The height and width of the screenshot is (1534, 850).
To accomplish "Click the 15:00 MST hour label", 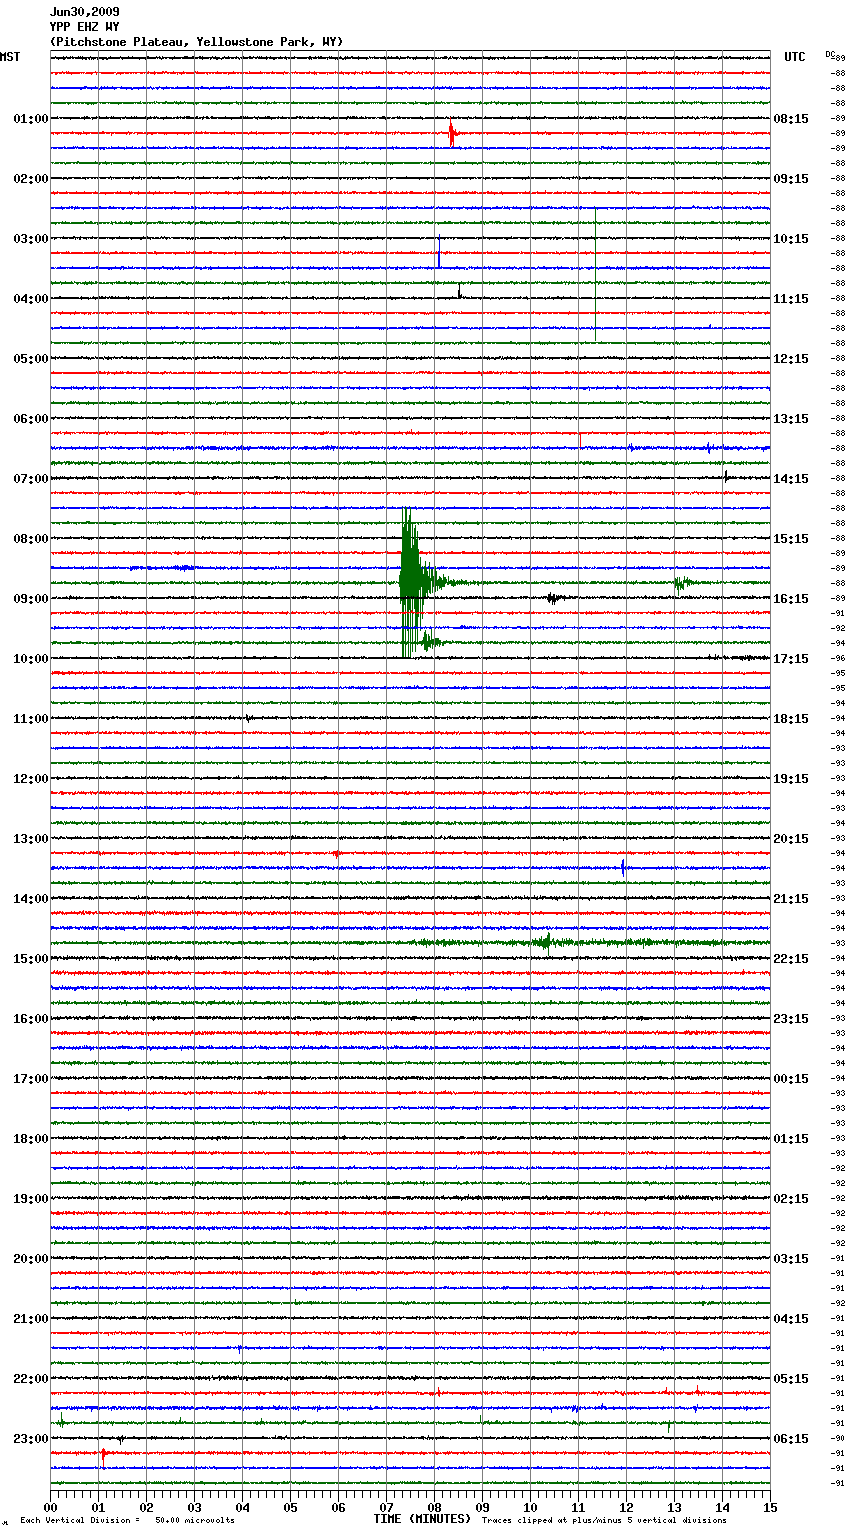I will (31, 959).
